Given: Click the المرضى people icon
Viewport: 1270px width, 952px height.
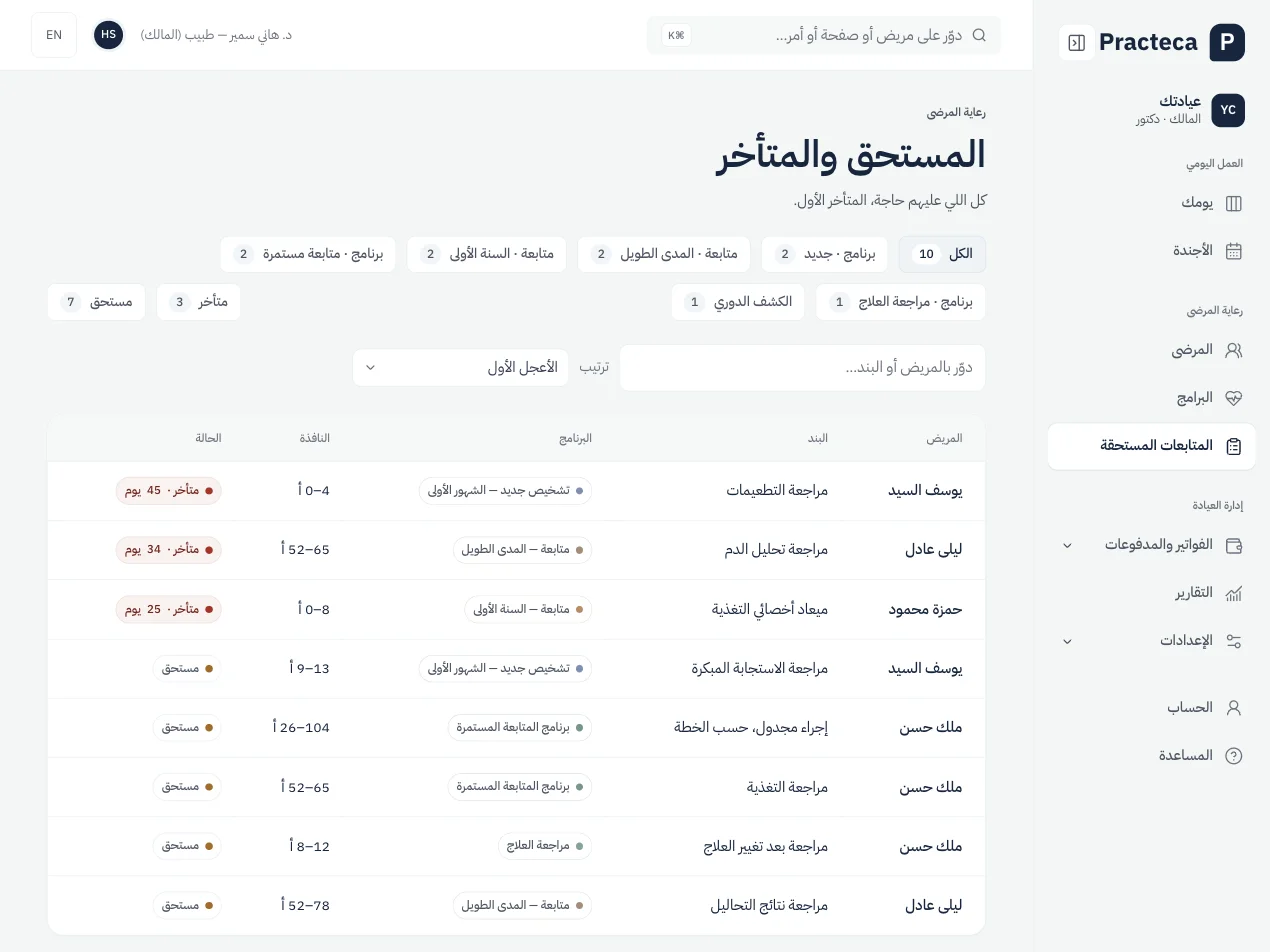Looking at the screenshot, I should [x=1234, y=350].
